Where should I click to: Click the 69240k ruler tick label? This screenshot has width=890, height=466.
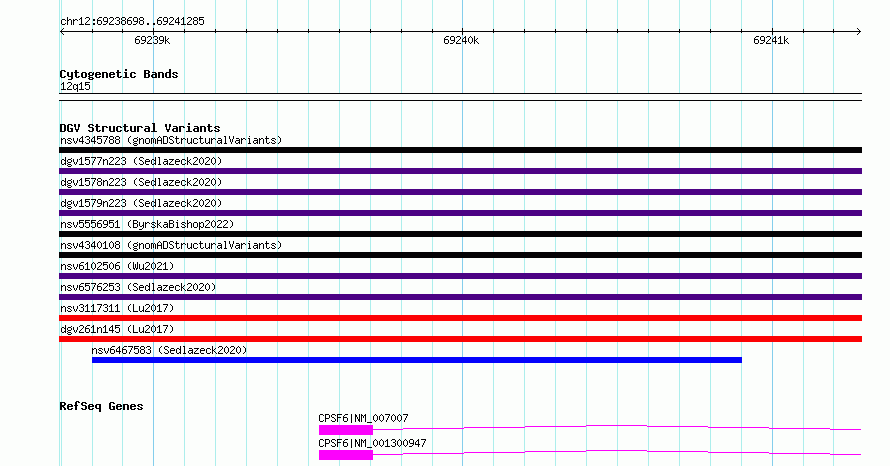click(461, 41)
